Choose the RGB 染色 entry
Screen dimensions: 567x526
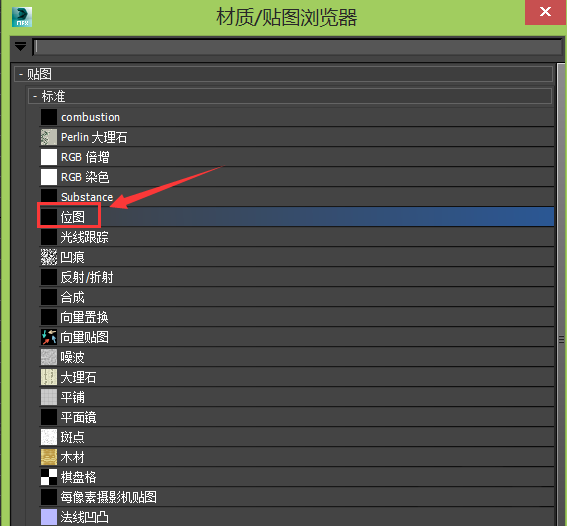click(297, 177)
